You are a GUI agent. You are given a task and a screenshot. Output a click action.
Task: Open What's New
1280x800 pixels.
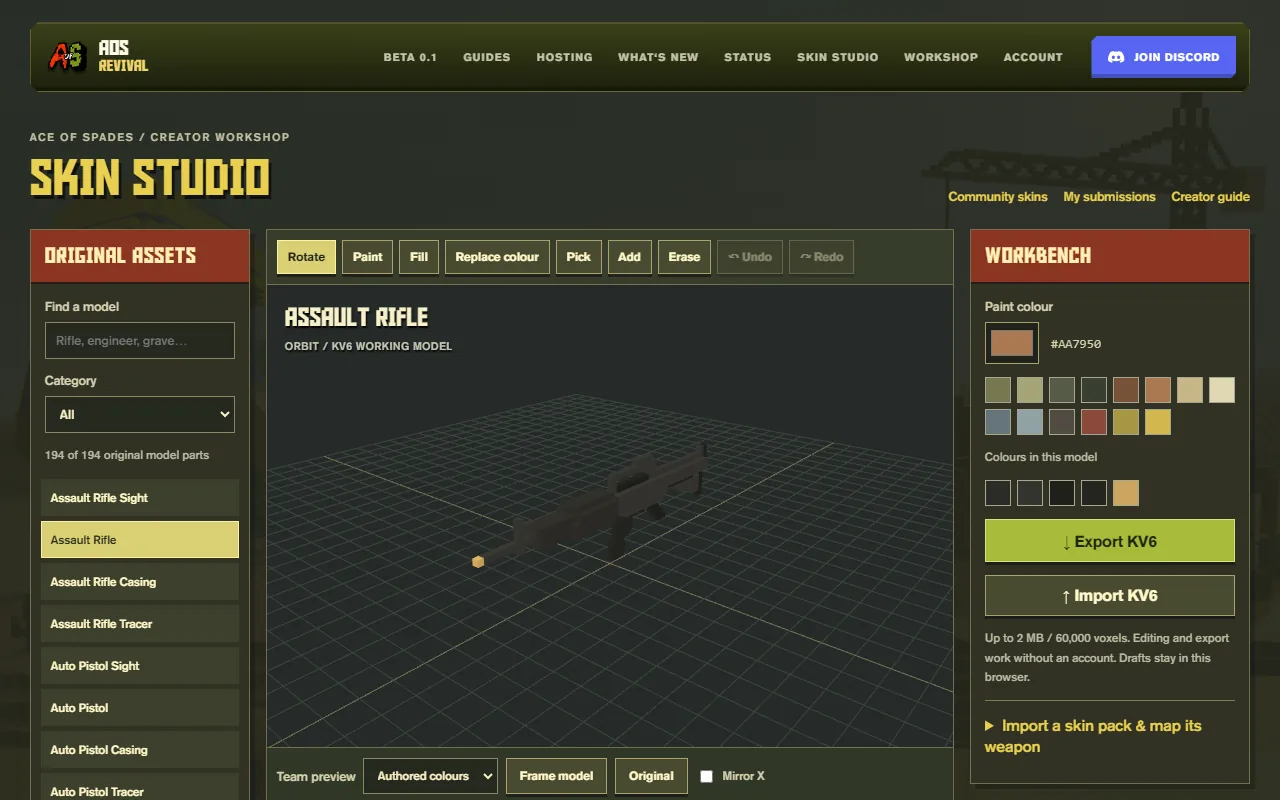tap(658, 57)
